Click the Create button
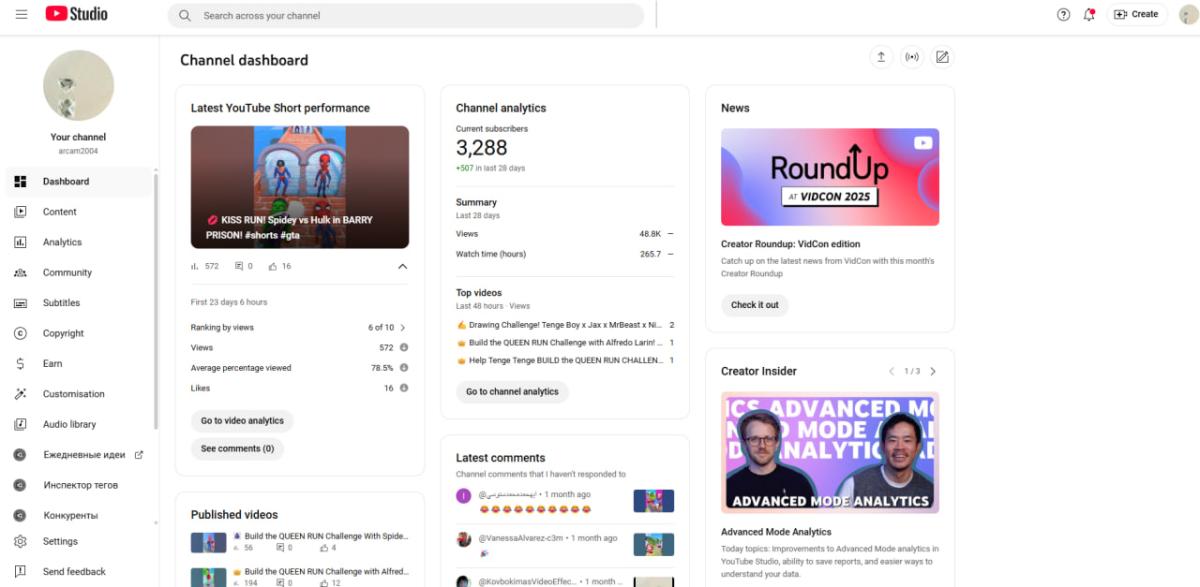The image size is (1200, 587). pos(1136,14)
